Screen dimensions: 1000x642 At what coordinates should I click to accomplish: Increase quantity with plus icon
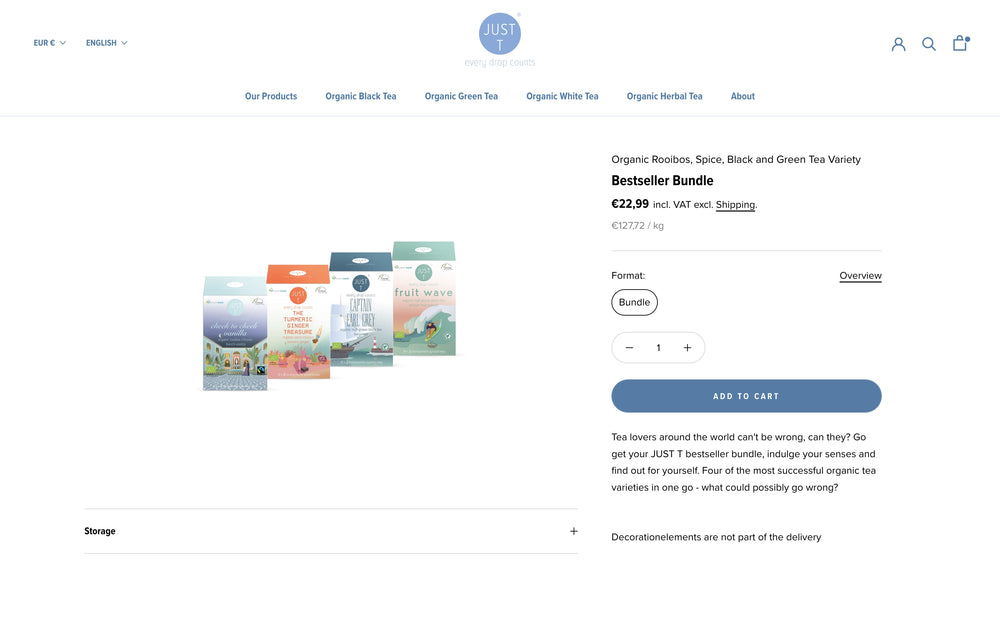tap(687, 348)
